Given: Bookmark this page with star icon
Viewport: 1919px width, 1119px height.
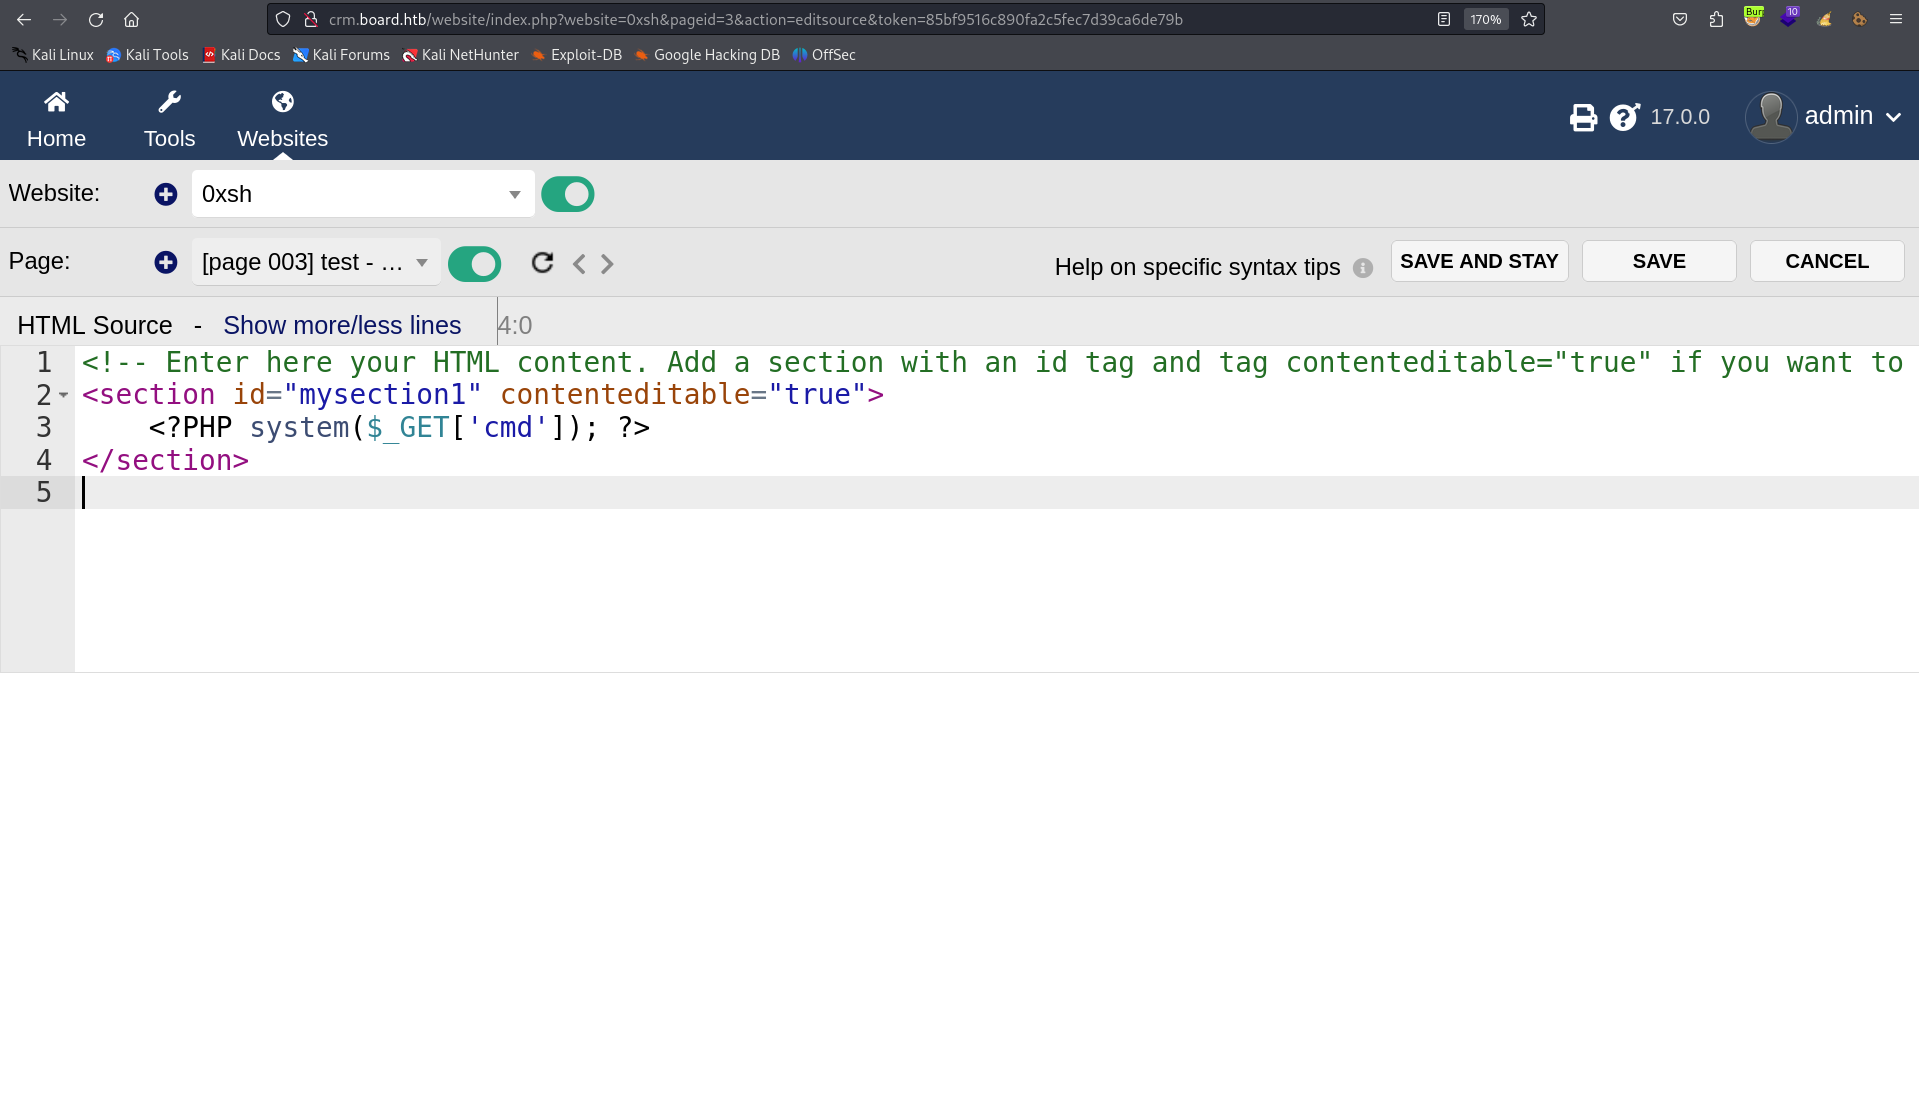Looking at the screenshot, I should [x=1529, y=19].
